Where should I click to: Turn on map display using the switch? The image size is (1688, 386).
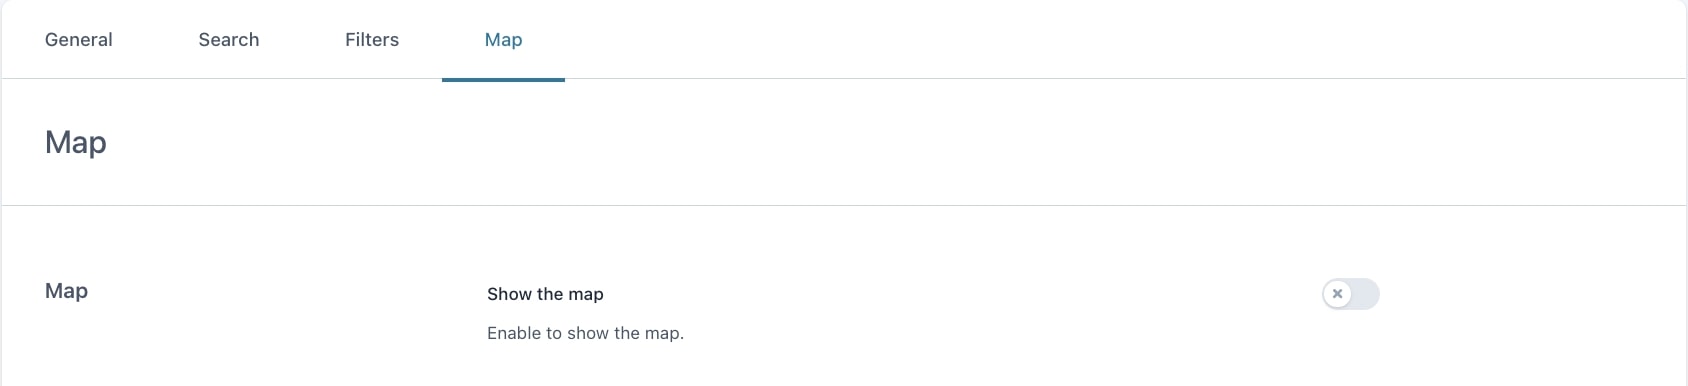pyautogui.click(x=1351, y=294)
